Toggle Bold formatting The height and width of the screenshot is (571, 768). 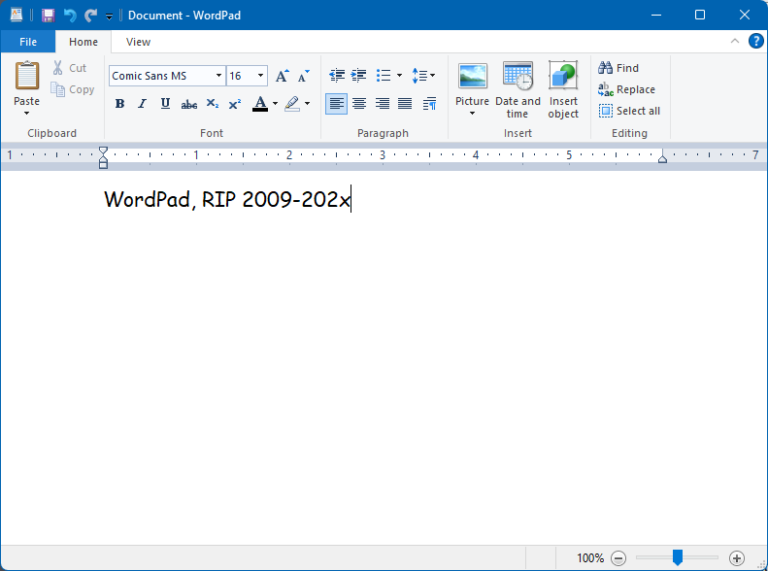pos(120,104)
